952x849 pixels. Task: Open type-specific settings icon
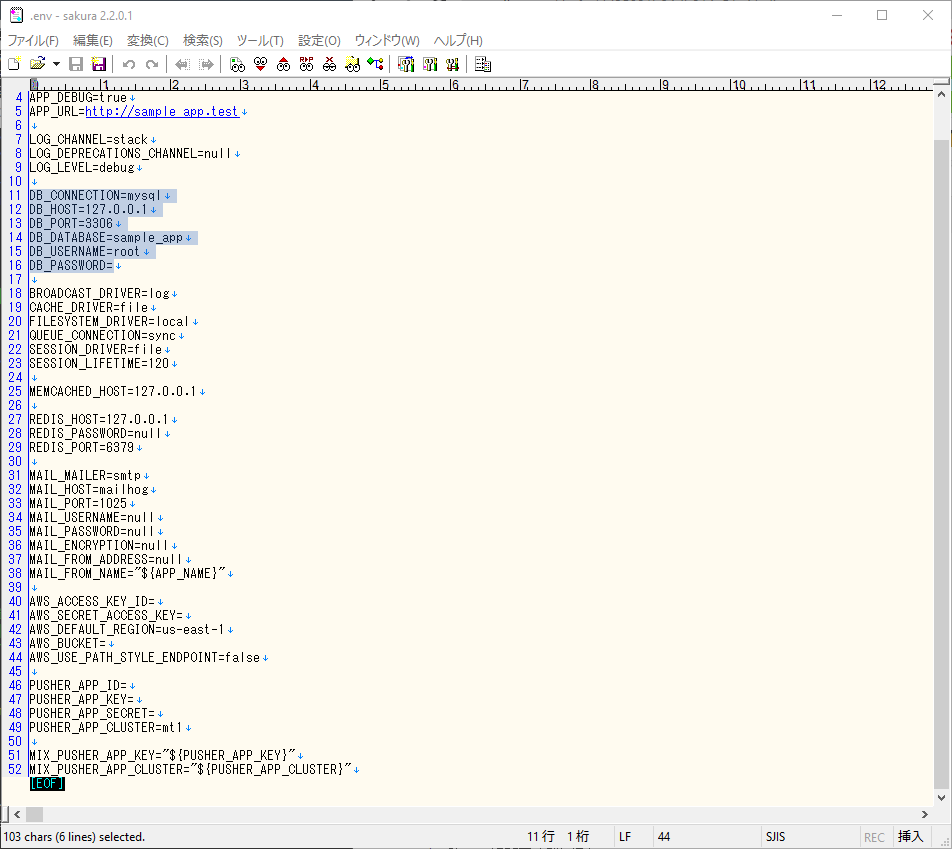430,64
